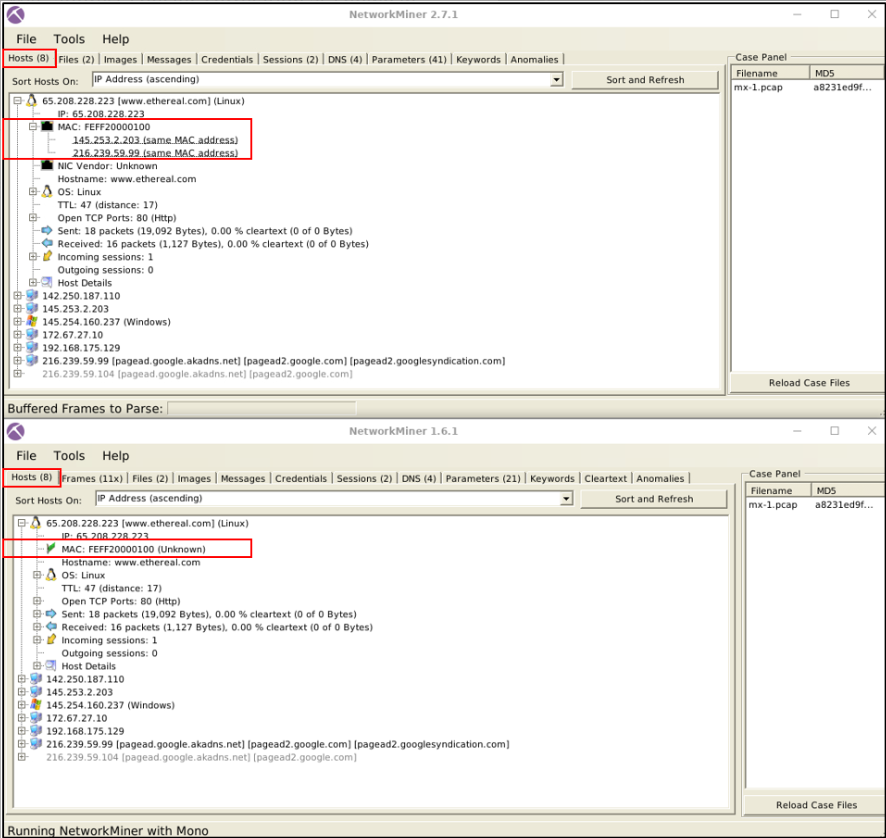Select TTL: 47 (distance: 17) row in NetworkMiner 2.7.1
Screen dimensions: 886x838
point(107,205)
